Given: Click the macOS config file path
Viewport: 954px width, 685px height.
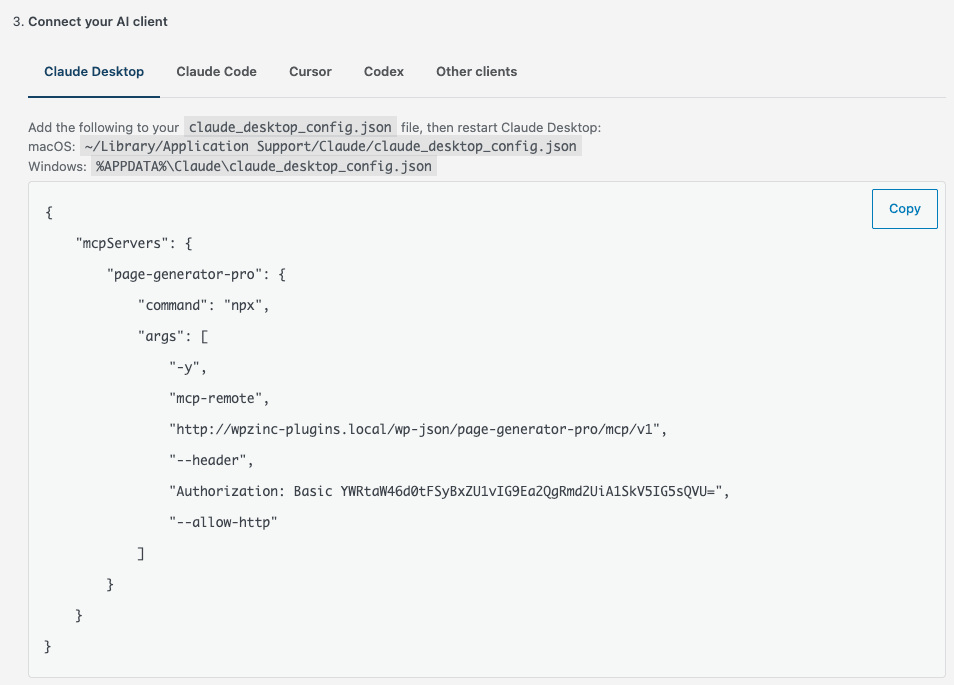Looking at the screenshot, I should click(x=330, y=146).
